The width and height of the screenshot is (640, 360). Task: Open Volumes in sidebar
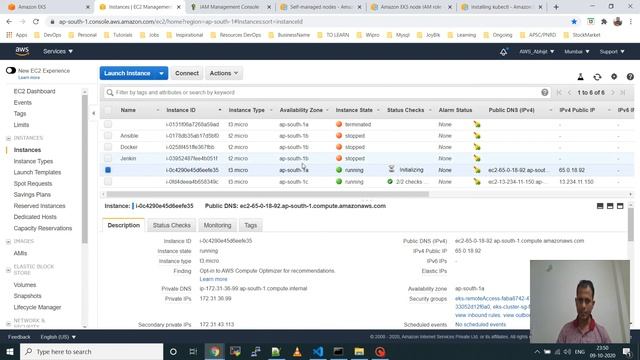tap(25, 285)
